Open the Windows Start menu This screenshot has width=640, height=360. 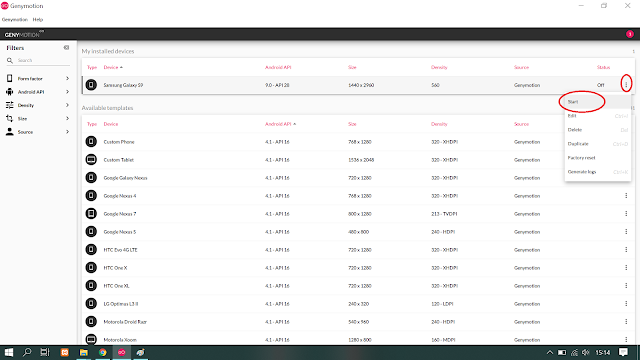[x=9, y=352]
